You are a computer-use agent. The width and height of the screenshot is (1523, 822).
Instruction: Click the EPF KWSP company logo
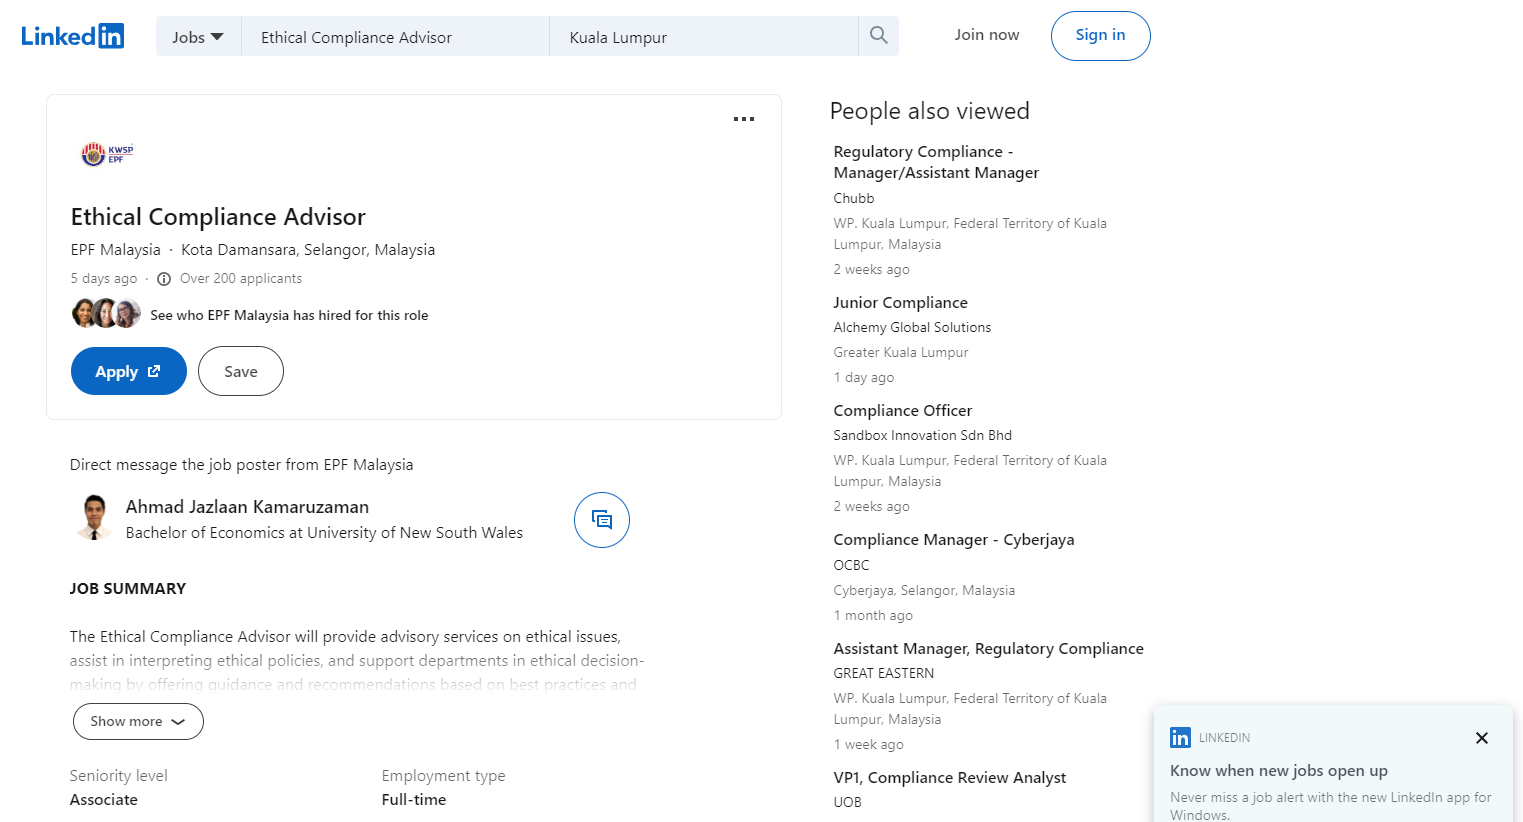pos(107,154)
